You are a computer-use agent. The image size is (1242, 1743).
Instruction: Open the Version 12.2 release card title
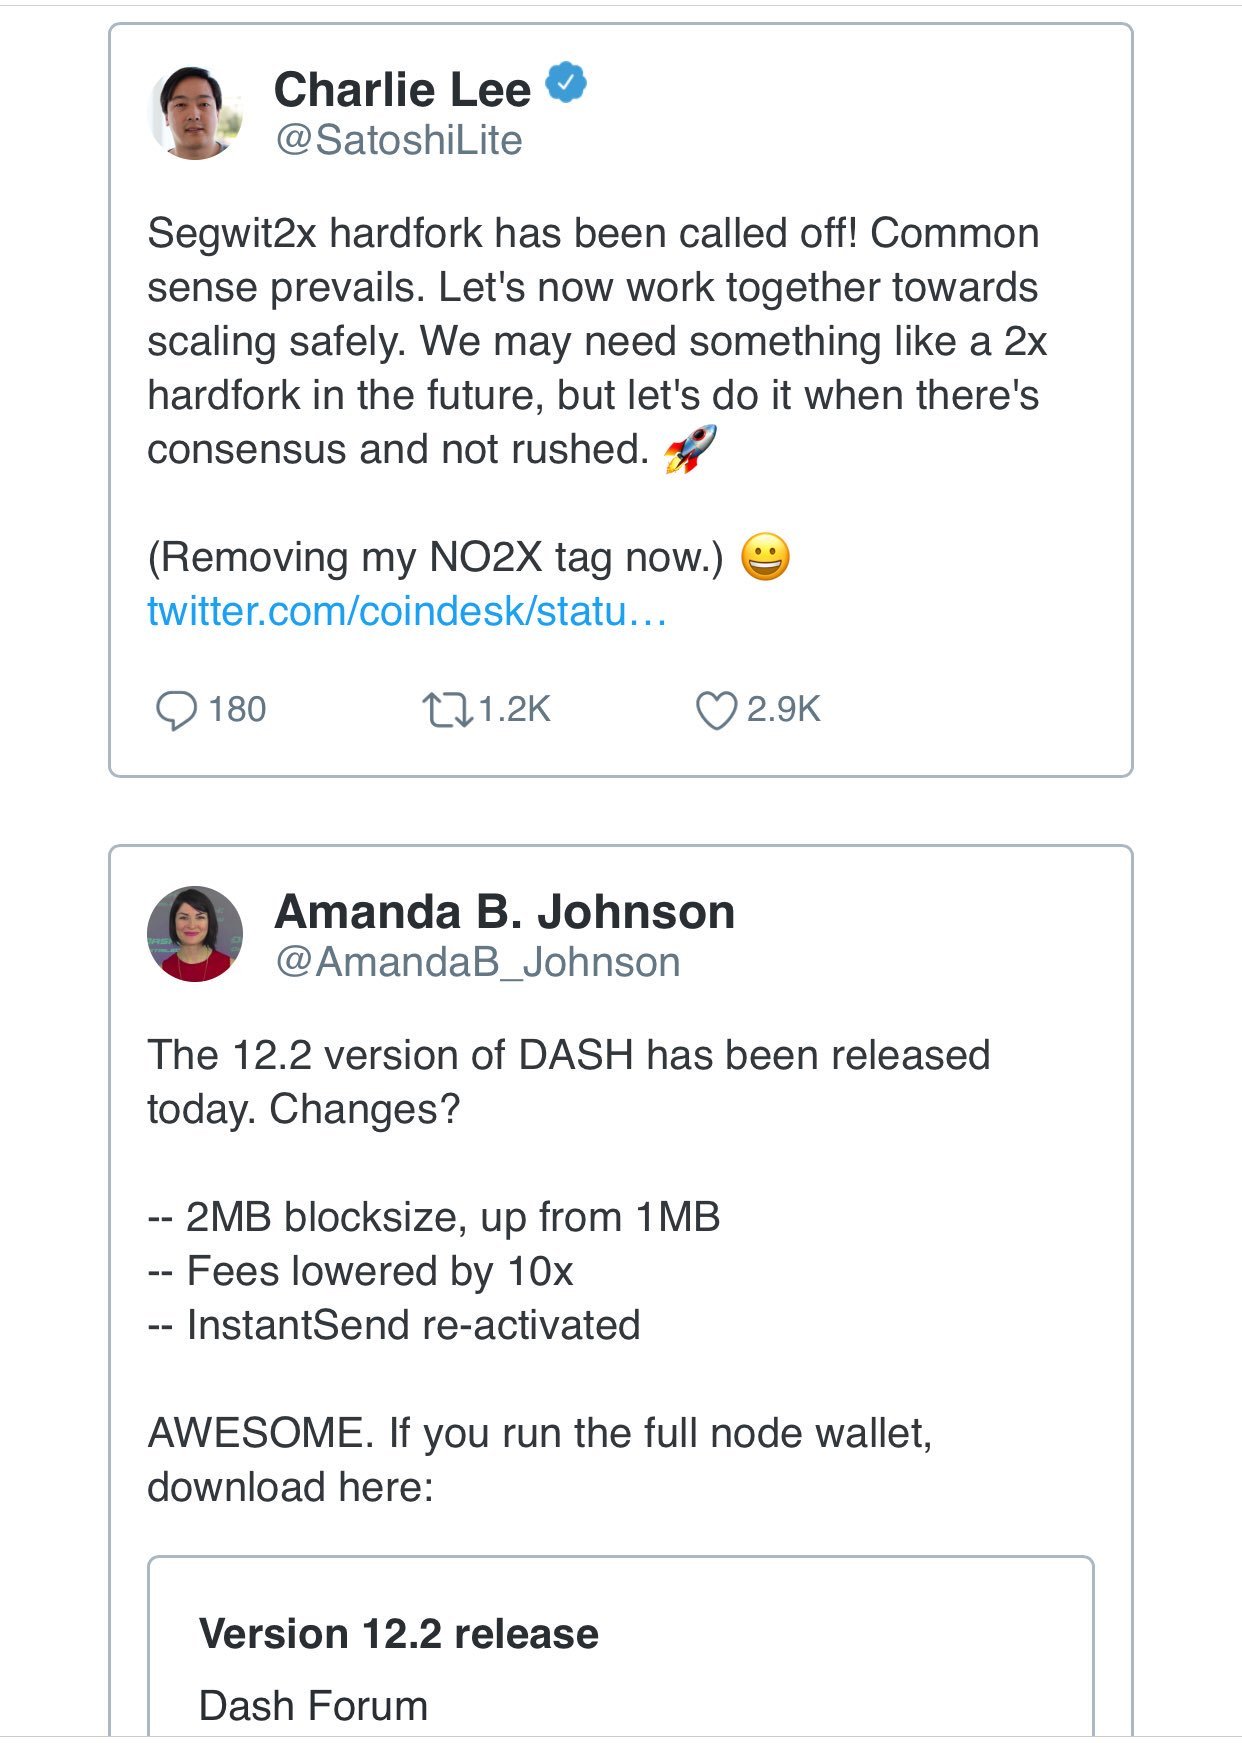pos(399,1634)
